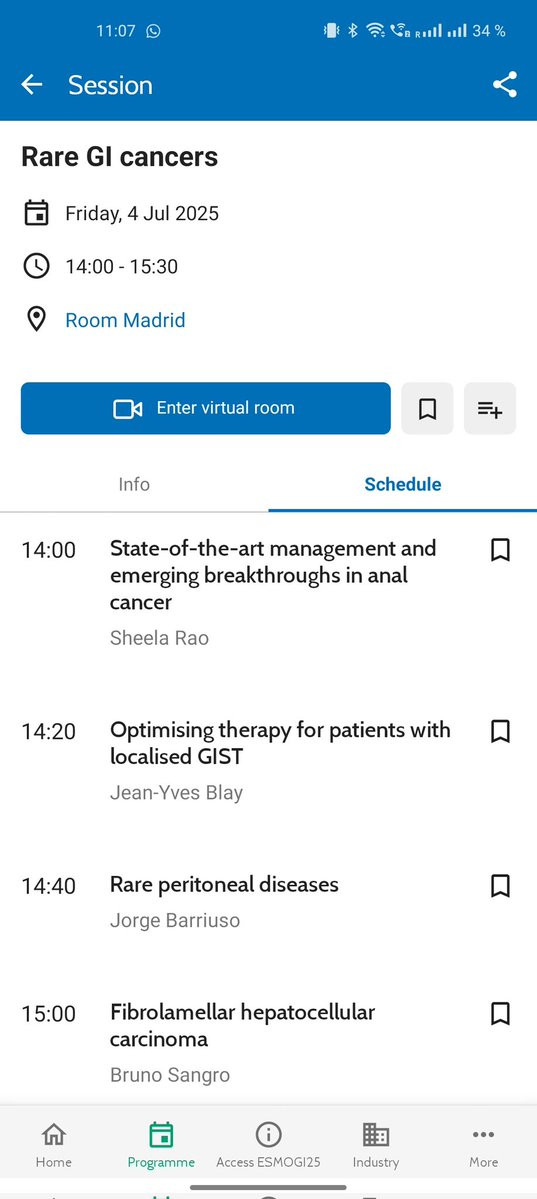
Task: Open the Industry building icon
Action: point(376,1135)
